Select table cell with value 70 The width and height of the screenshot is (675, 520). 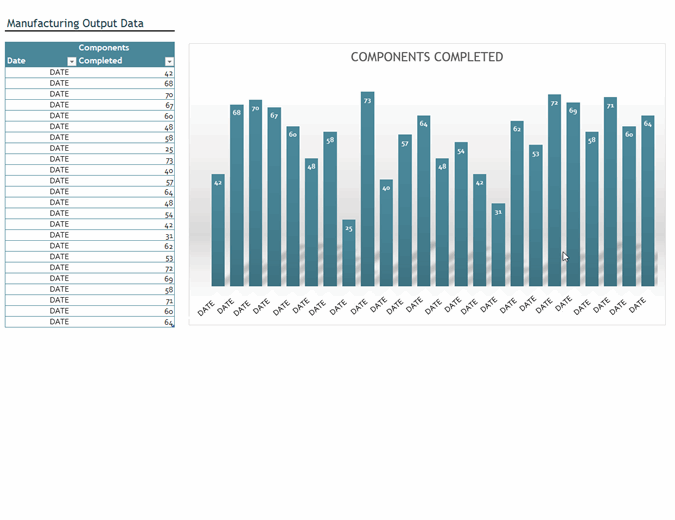point(126,94)
